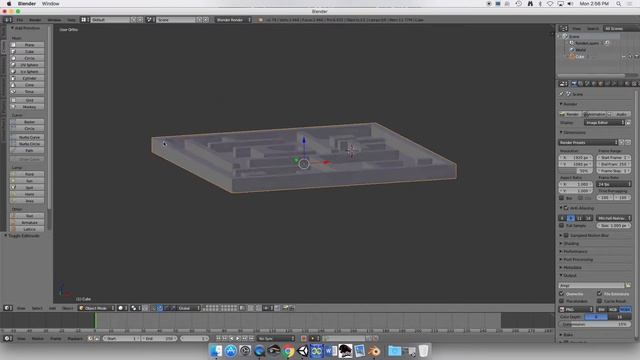640x360 pixels.
Task: Expand the Metadata panel
Action: pyautogui.click(x=571, y=268)
